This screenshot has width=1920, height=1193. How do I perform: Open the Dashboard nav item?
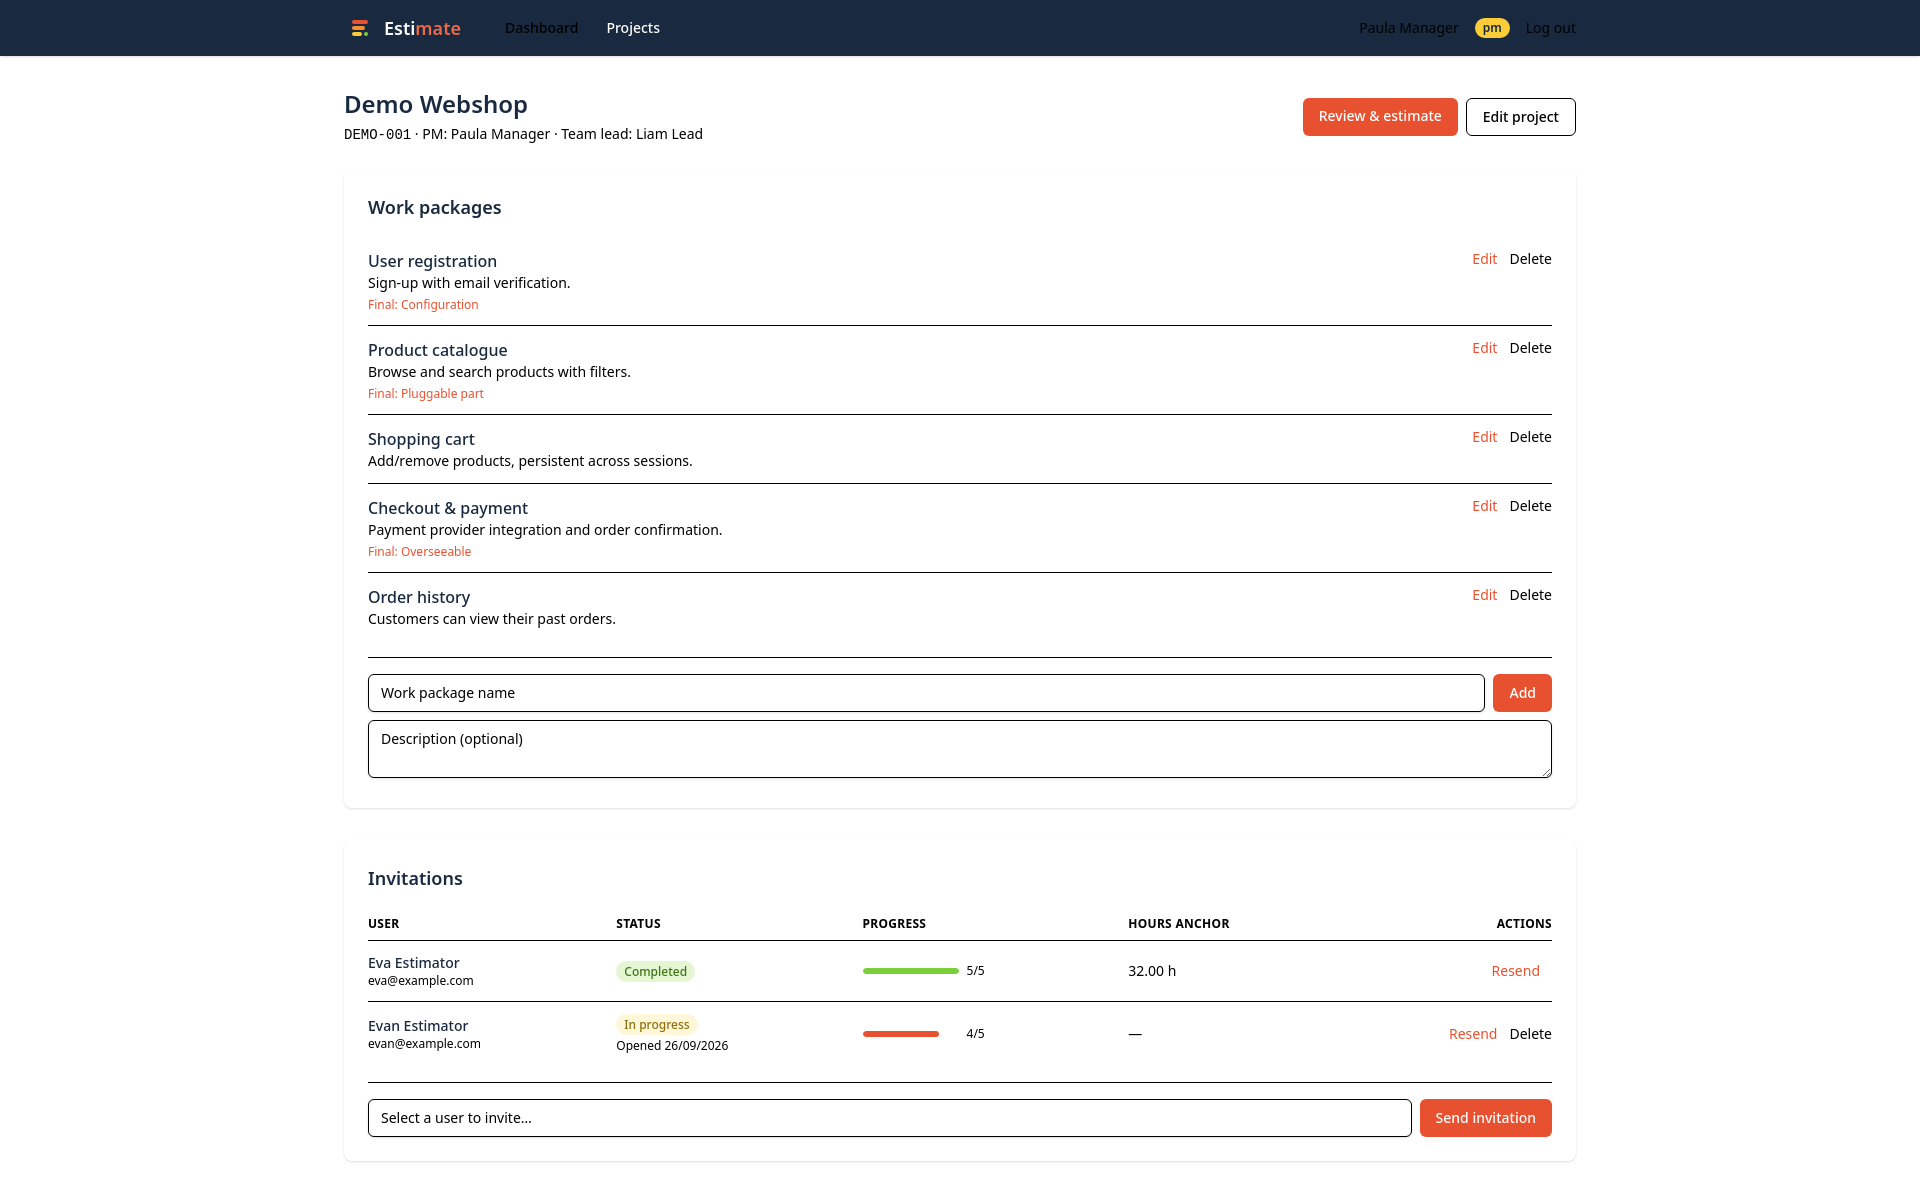click(541, 28)
